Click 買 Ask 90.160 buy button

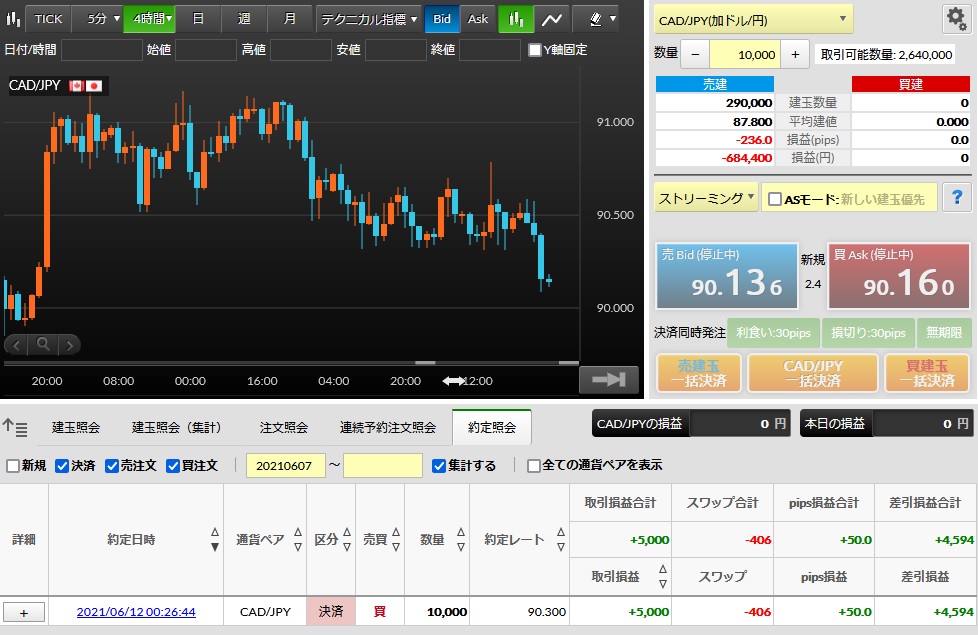(x=899, y=276)
